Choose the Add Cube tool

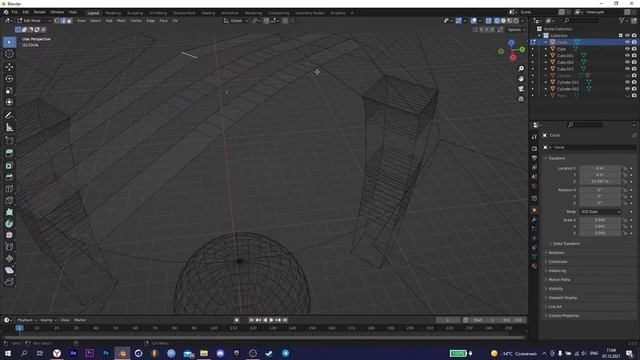9,140
